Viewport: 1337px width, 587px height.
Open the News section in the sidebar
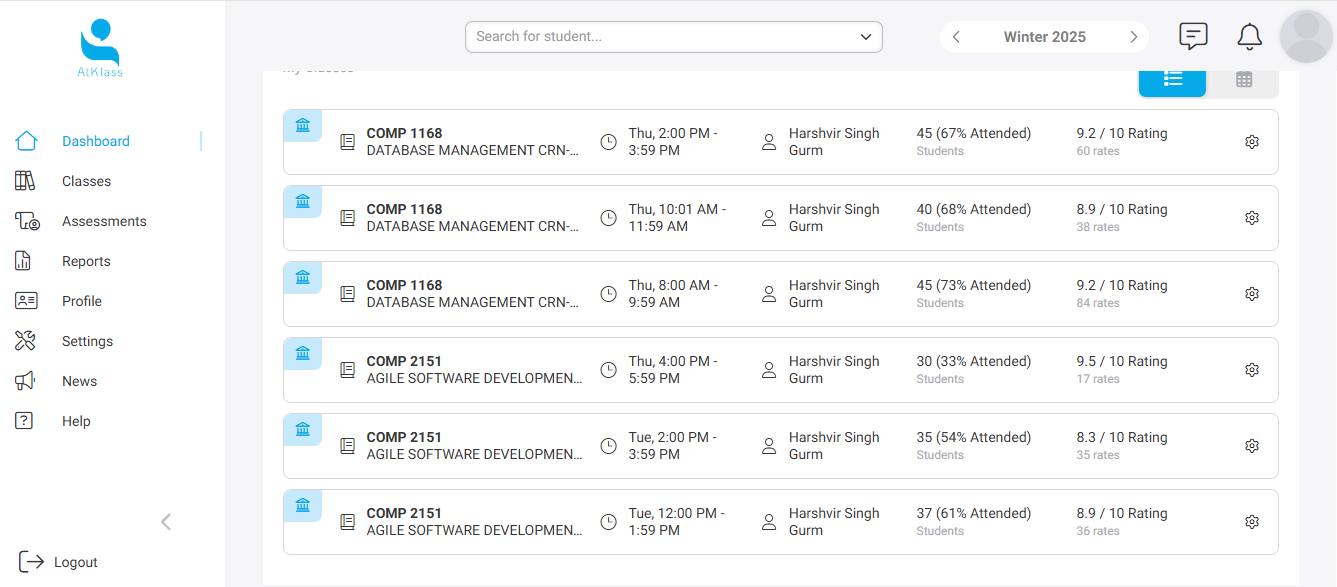[x=79, y=381]
